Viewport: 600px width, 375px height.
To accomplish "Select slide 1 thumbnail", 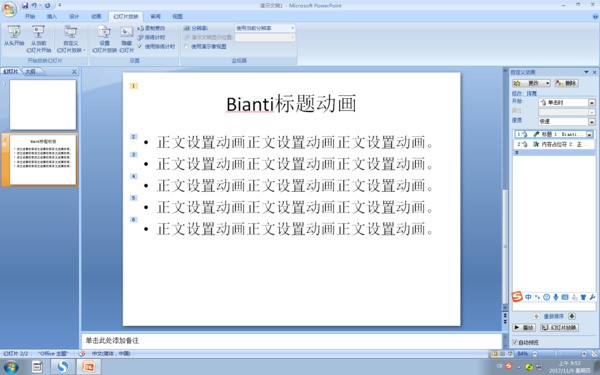I will pos(43,104).
